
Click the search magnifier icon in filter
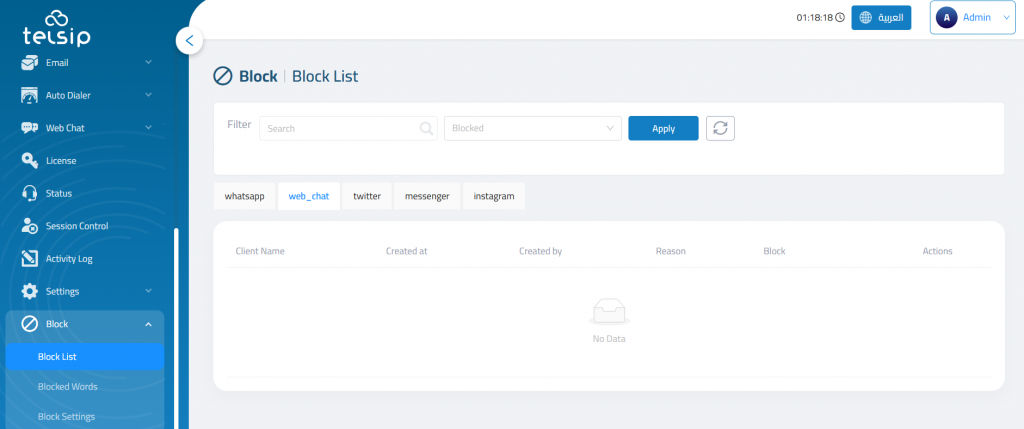[427, 128]
